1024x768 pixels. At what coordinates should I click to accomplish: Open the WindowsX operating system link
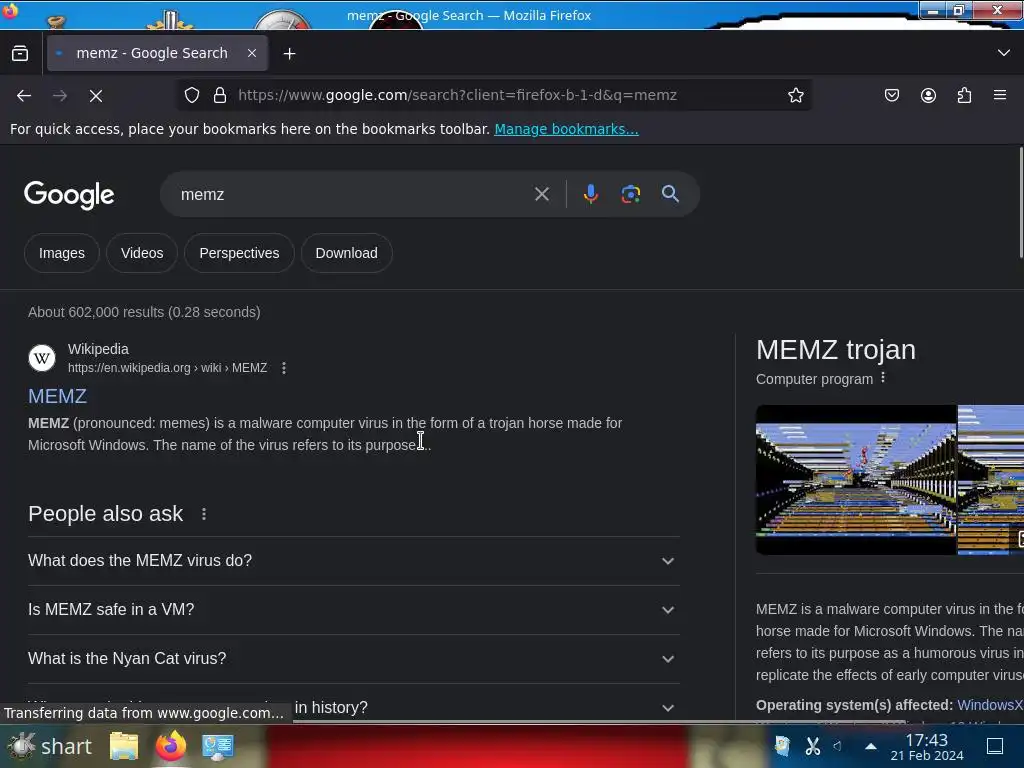(x=990, y=705)
